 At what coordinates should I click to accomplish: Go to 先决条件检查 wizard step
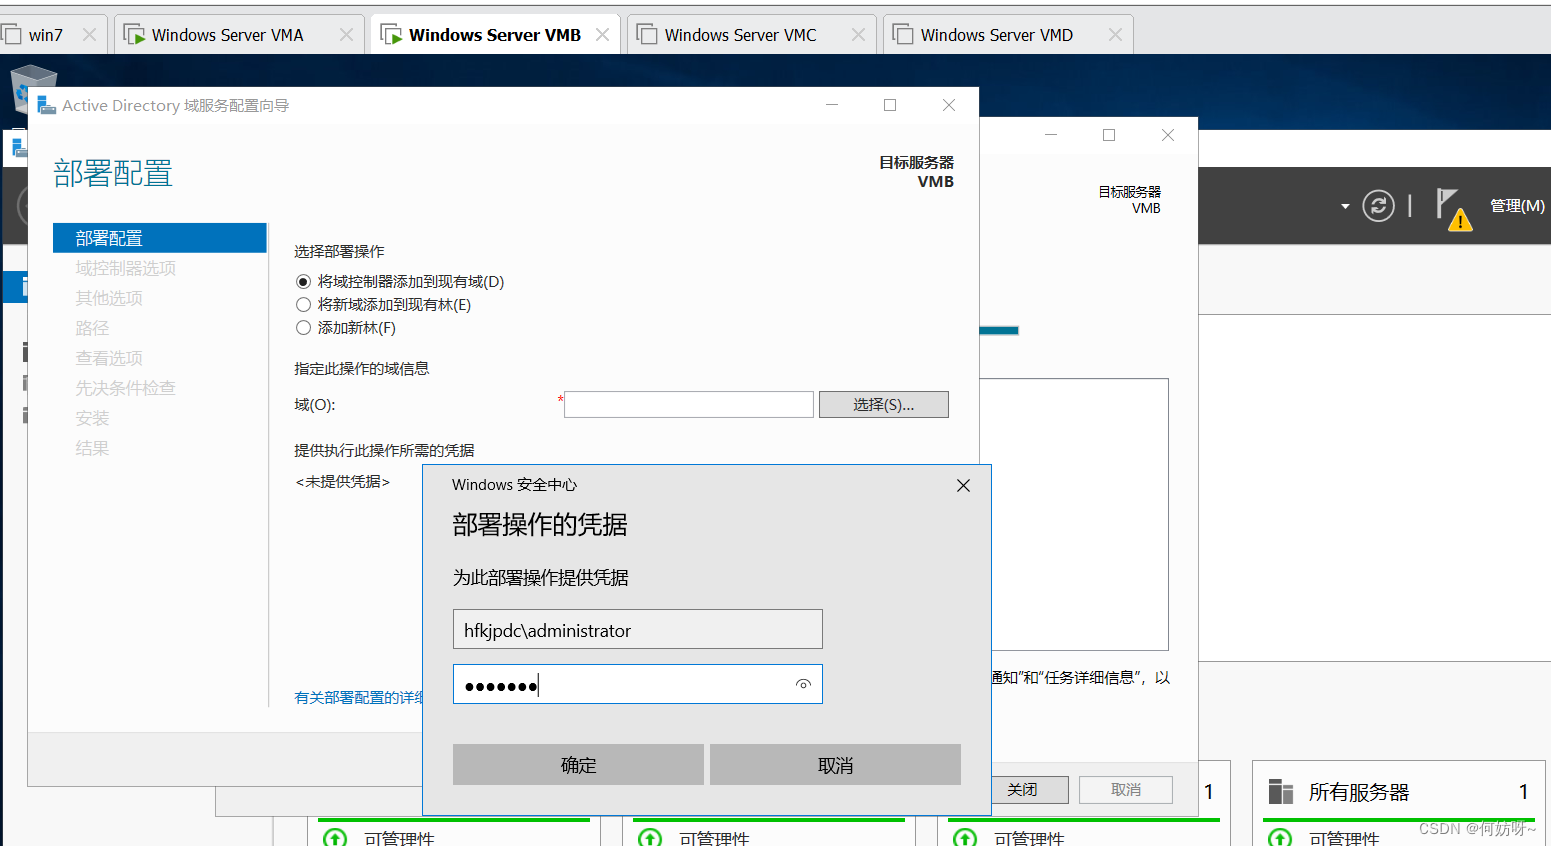126,388
